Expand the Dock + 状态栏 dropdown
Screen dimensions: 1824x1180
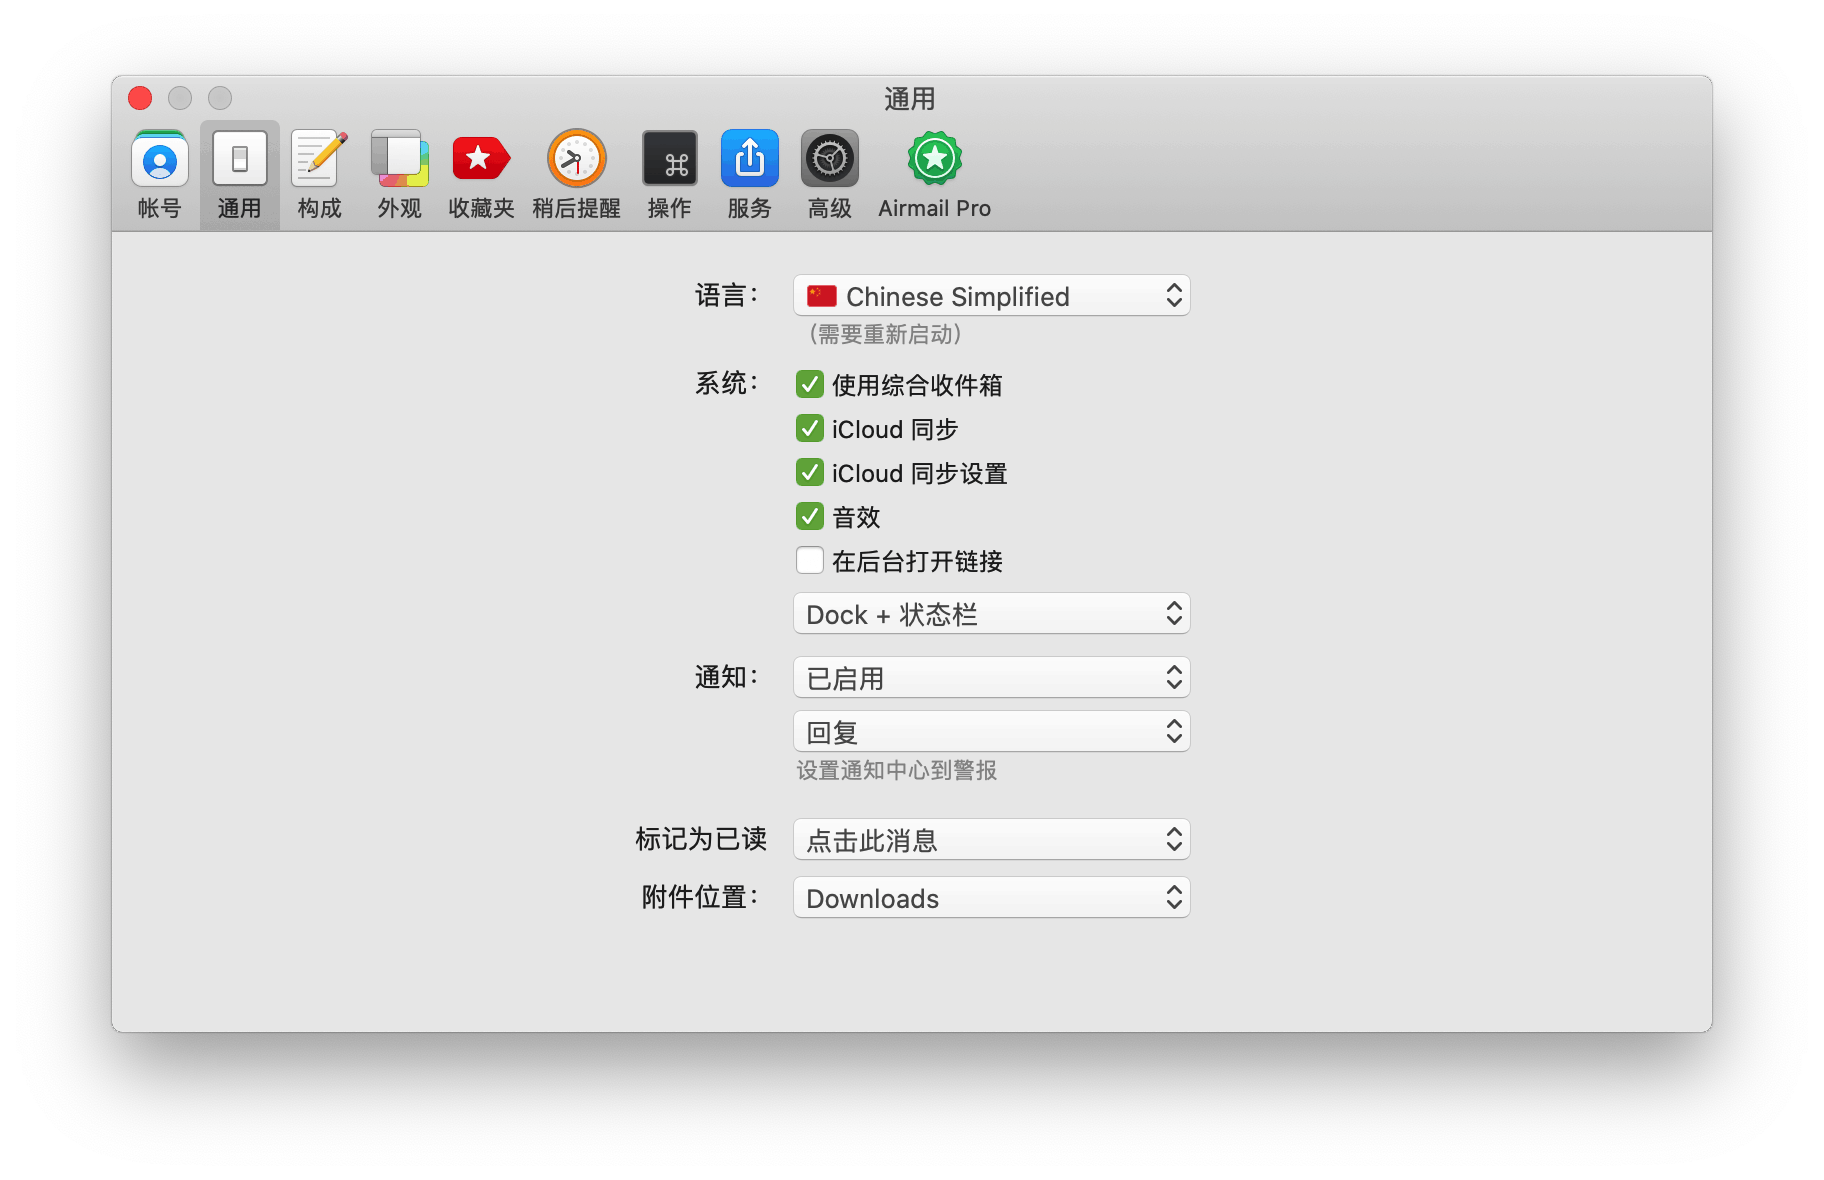991,614
